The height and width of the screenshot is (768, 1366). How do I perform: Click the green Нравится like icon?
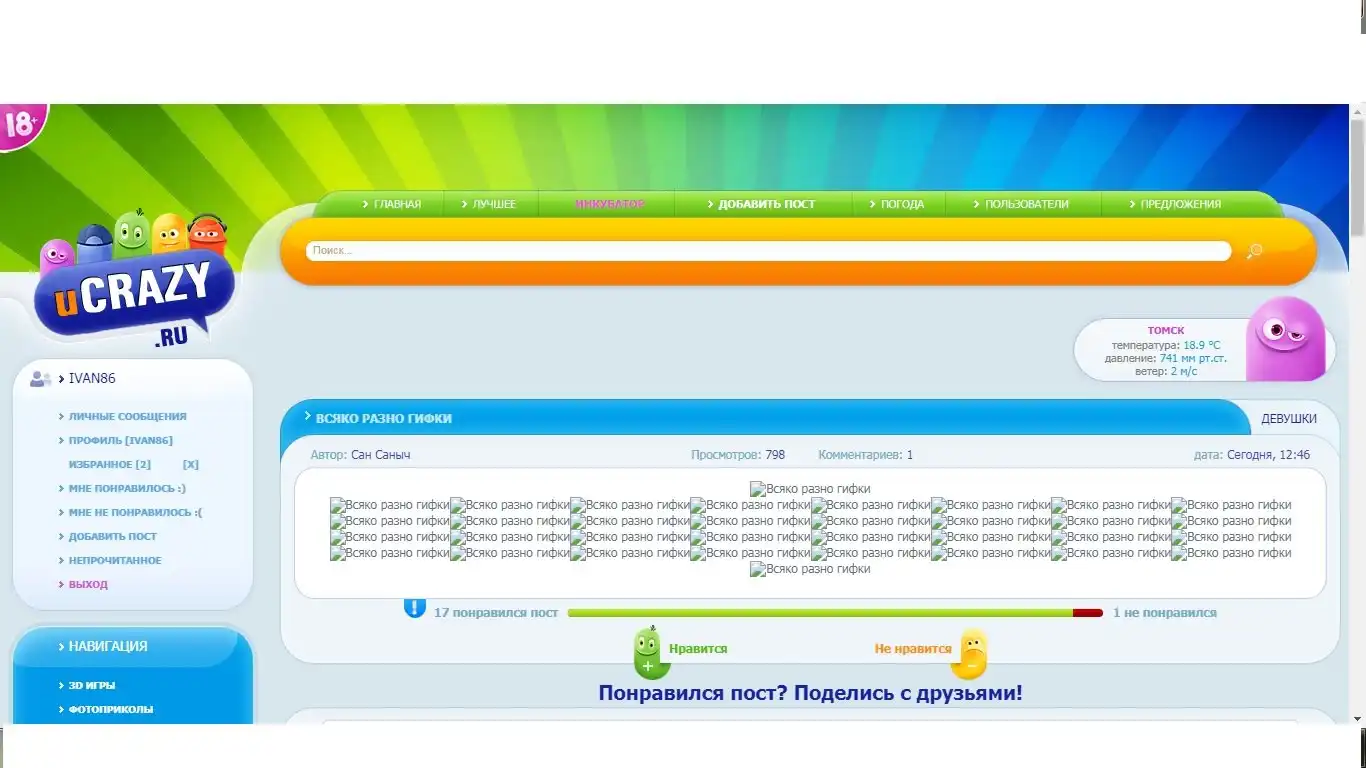click(650, 653)
